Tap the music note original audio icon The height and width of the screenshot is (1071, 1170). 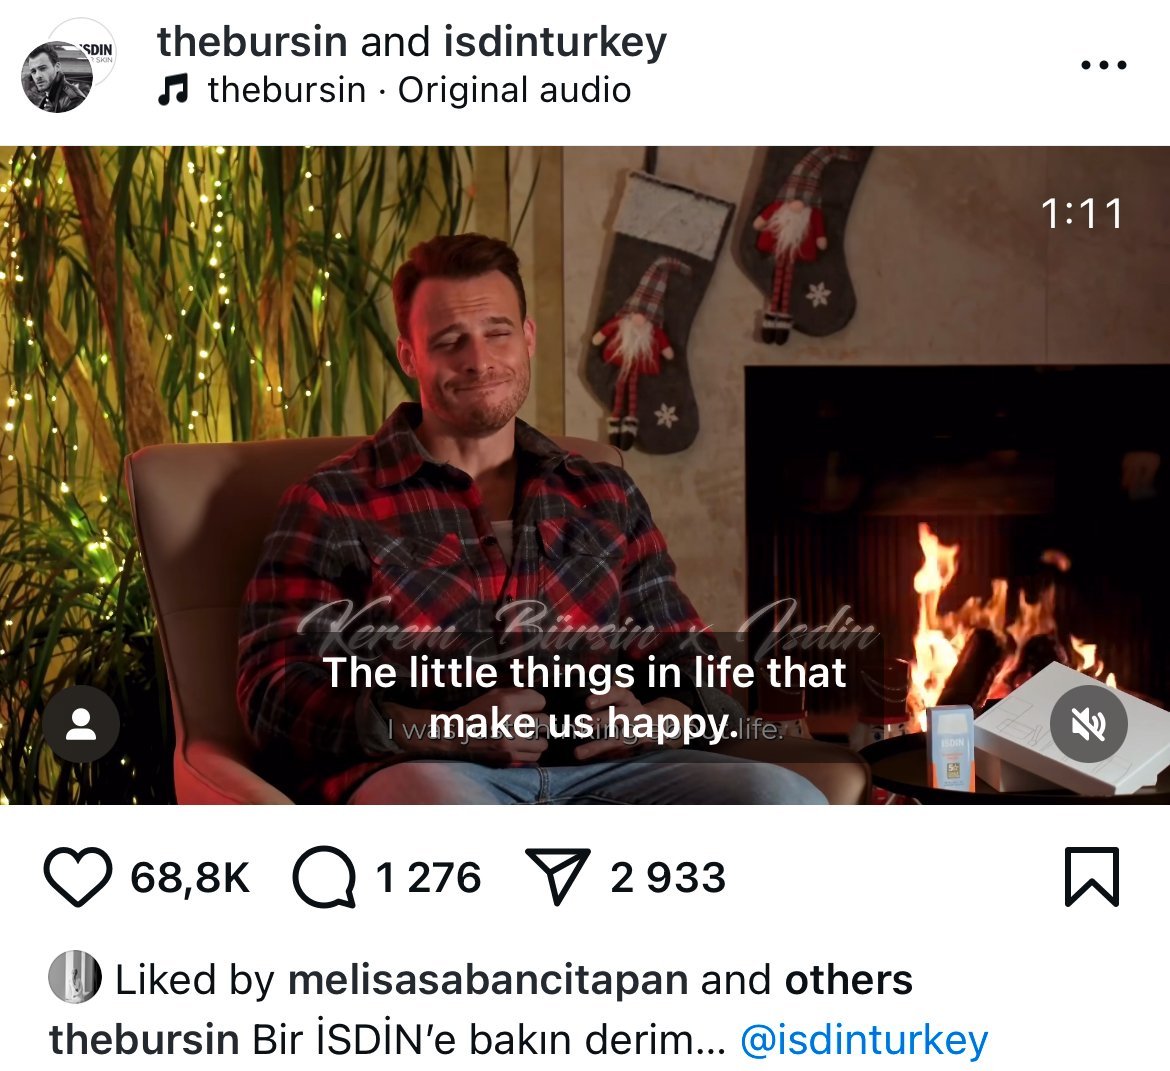point(172,90)
